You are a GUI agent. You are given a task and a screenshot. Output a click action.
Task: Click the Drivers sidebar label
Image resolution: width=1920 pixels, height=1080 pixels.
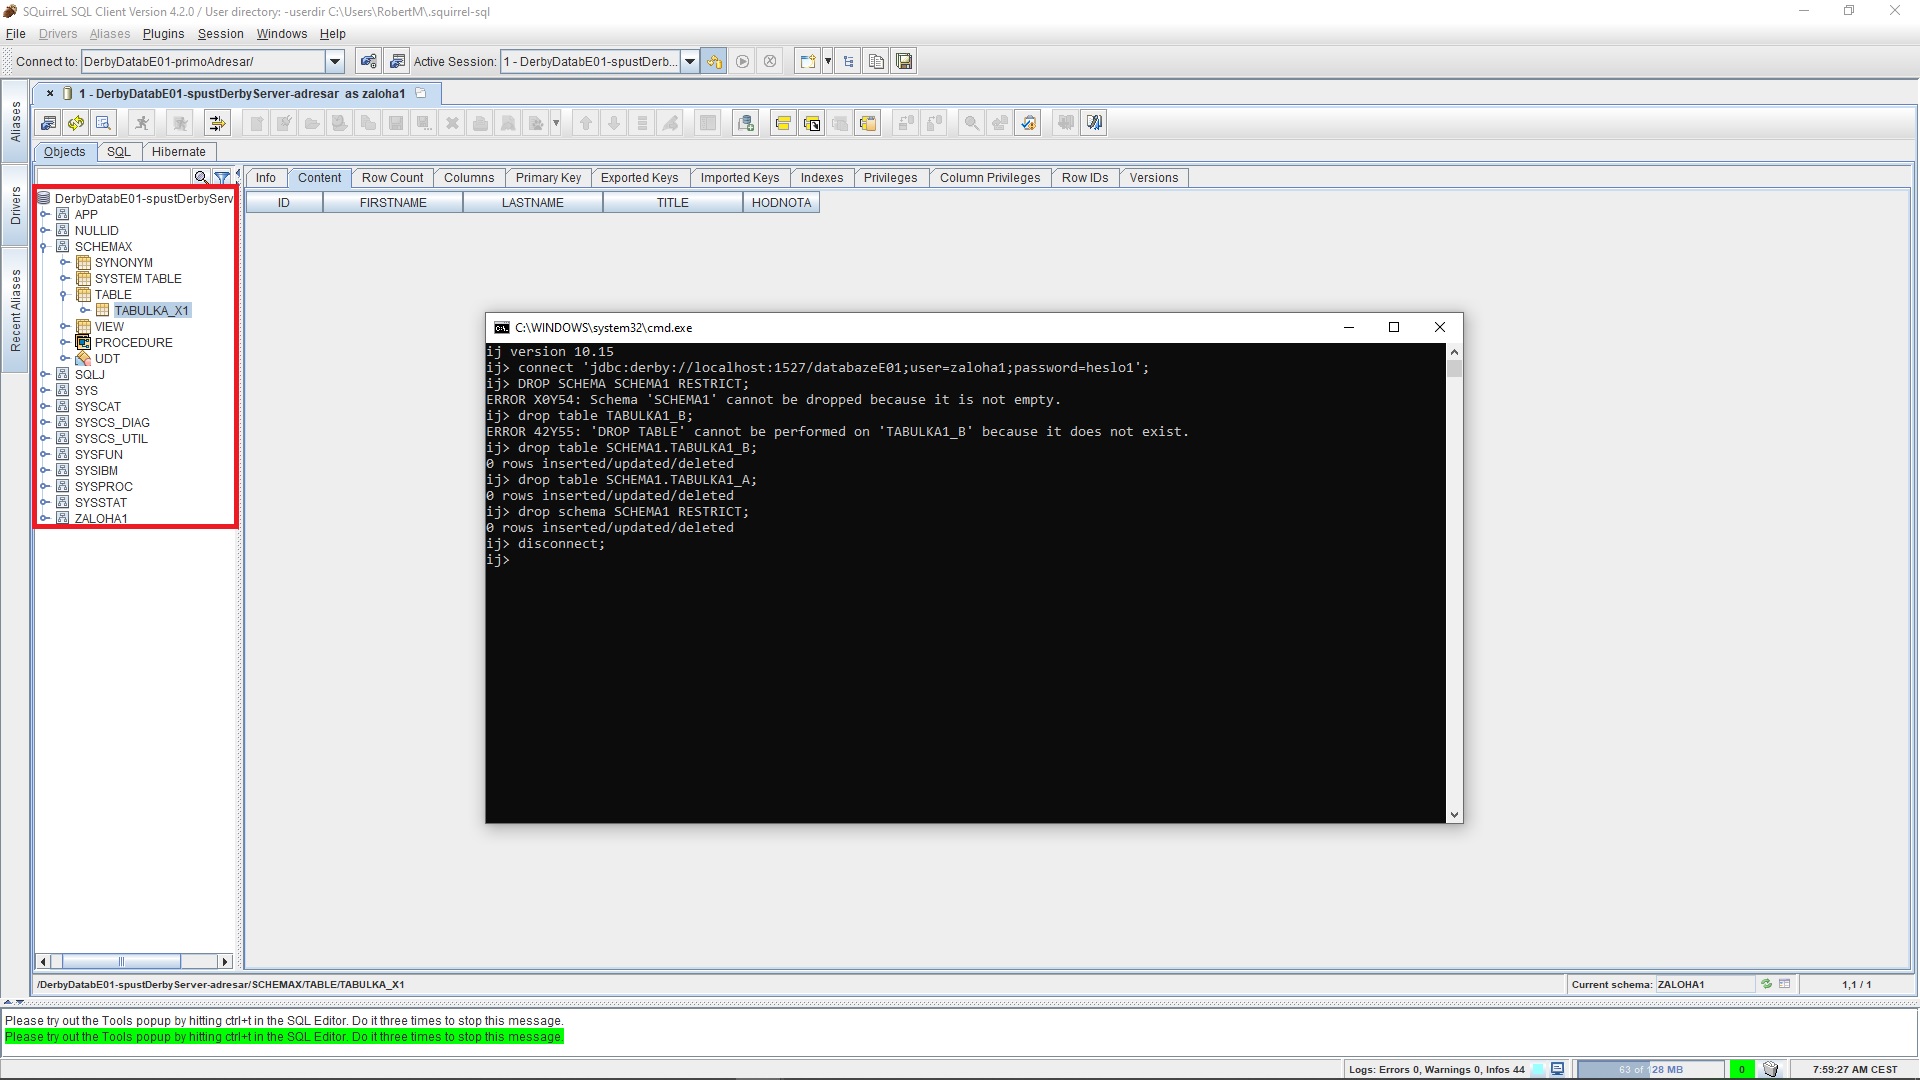(x=15, y=200)
